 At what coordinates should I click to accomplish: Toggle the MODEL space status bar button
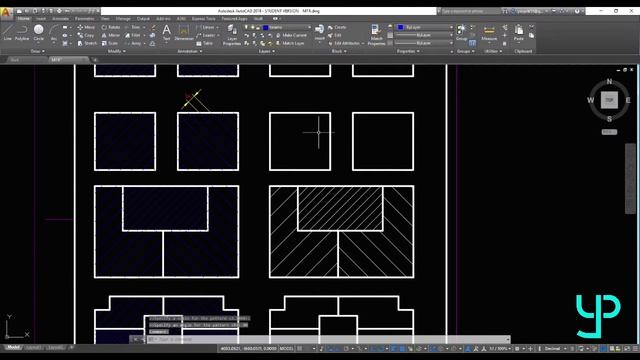coord(287,349)
